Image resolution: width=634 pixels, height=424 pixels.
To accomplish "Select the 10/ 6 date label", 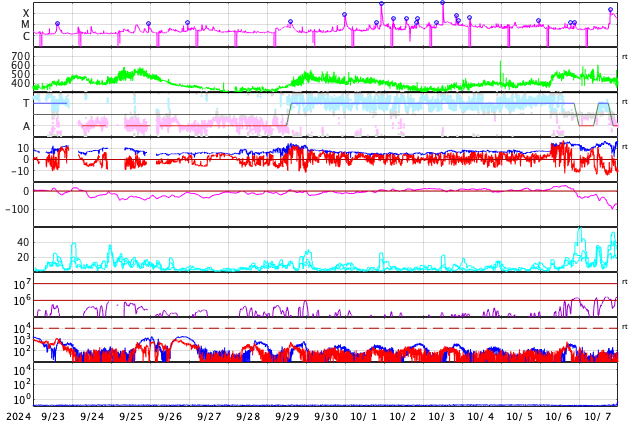I will tap(559, 417).
